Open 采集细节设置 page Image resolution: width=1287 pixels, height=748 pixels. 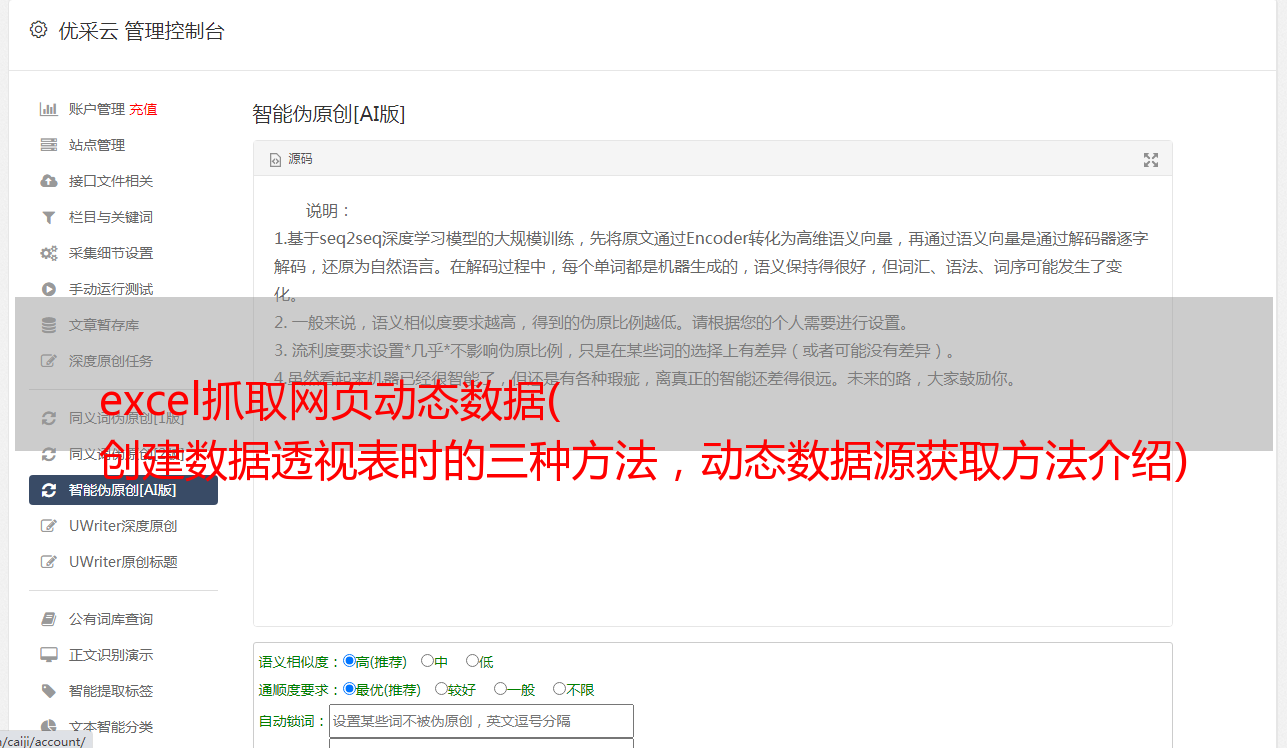111,253
